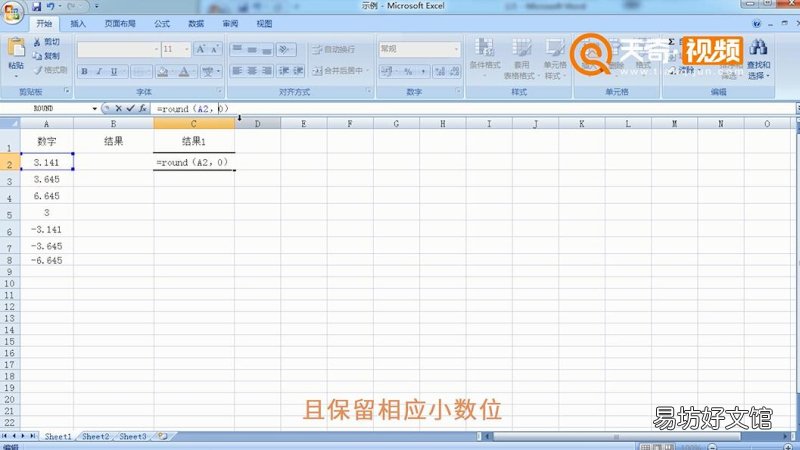Click cell A8 containing -6.645
The height and width of the screenshot is (450, 800).
click(x=46, y=260)
